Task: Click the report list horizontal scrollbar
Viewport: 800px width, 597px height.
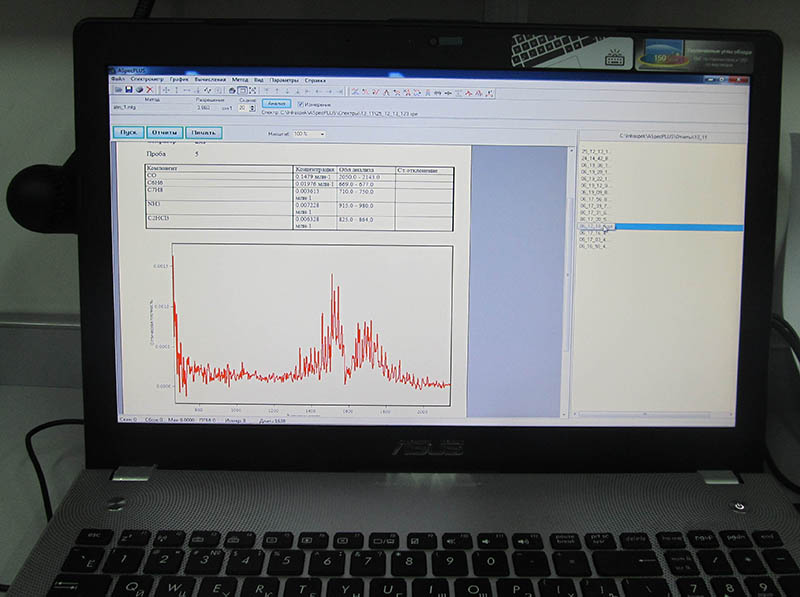Action: pos(655,414)
